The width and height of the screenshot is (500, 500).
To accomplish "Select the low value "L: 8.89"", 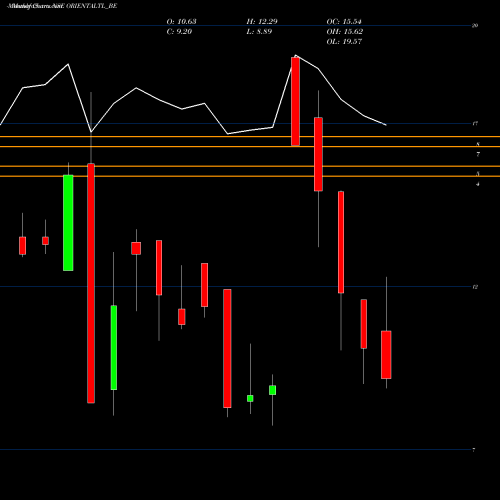I will coord(259,31).
